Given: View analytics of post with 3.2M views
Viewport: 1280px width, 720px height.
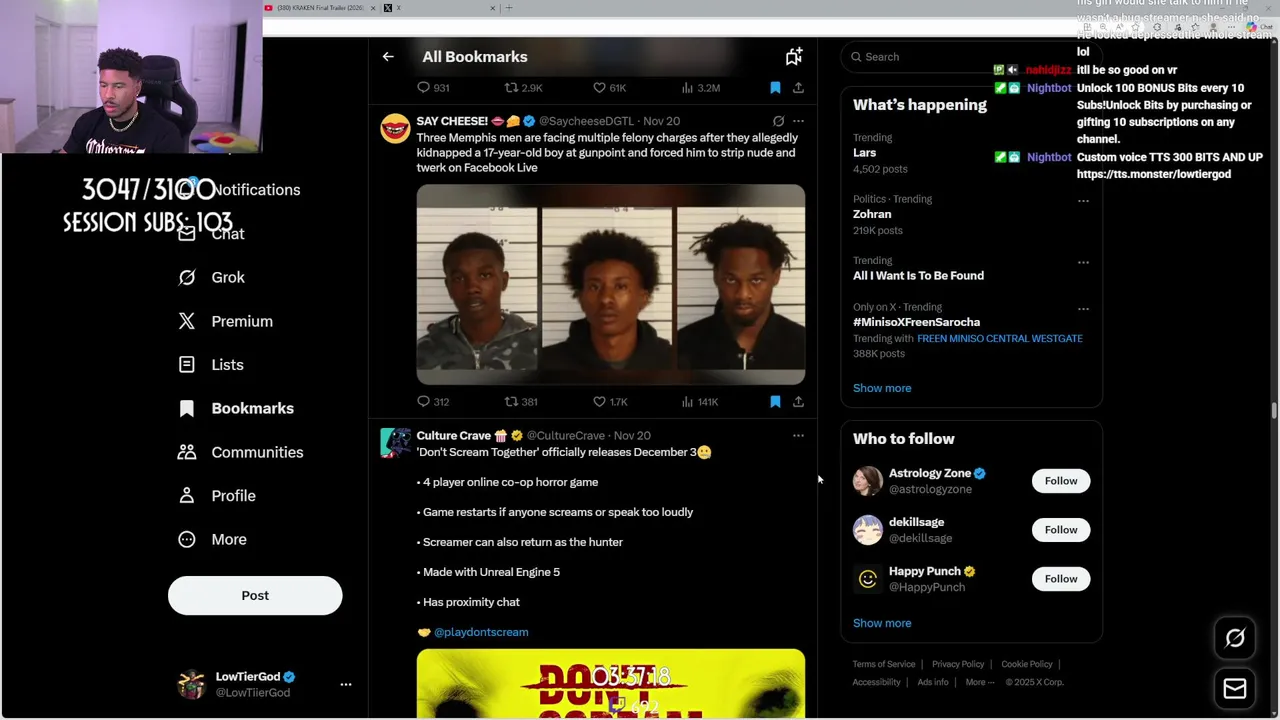Looking at the screenshot, I should (700, 88).
